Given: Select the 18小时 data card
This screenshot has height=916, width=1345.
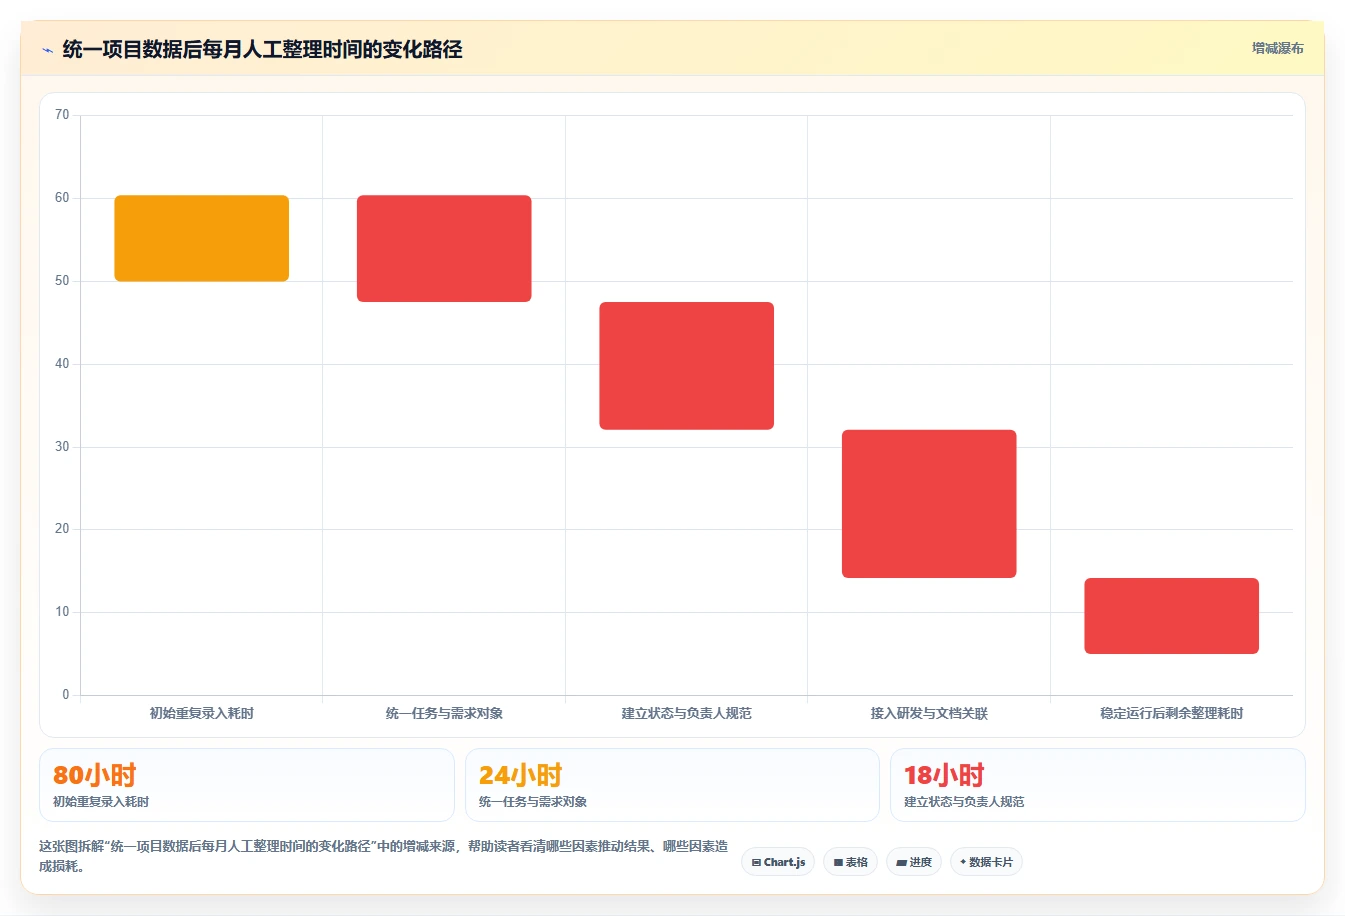Looking at the screenshot, I should coord(1098,785).
